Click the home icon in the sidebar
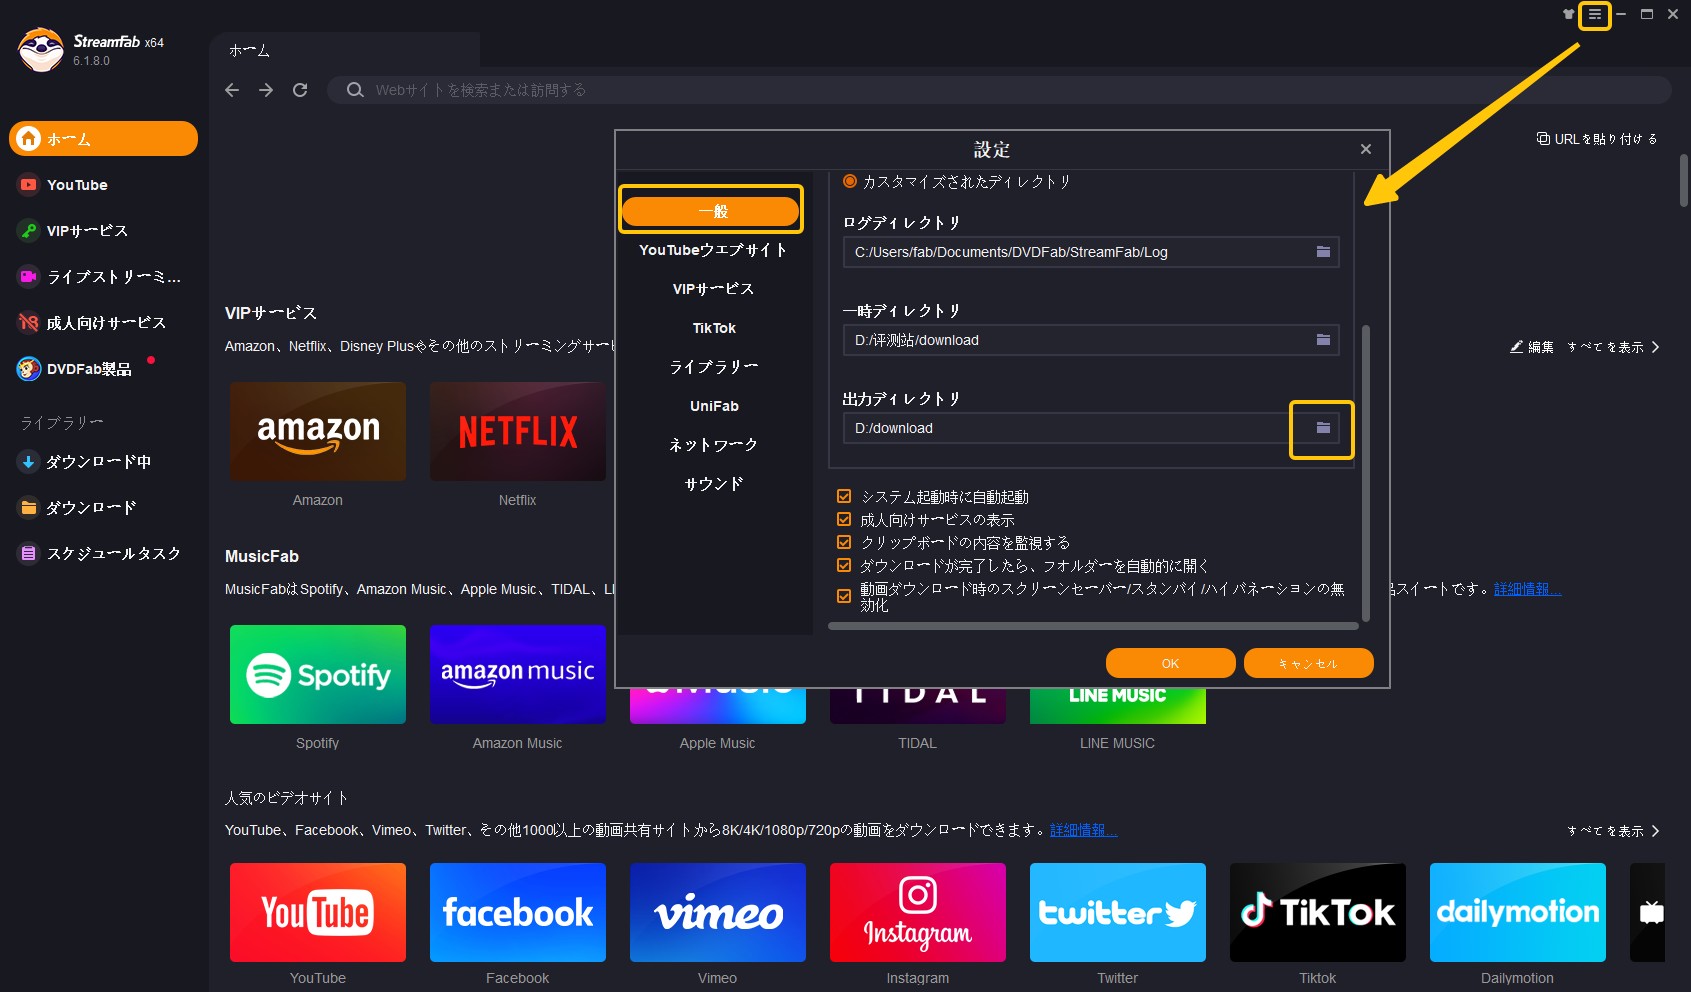The width and height of the screenshot is (1691, 992). coord(29,139)
